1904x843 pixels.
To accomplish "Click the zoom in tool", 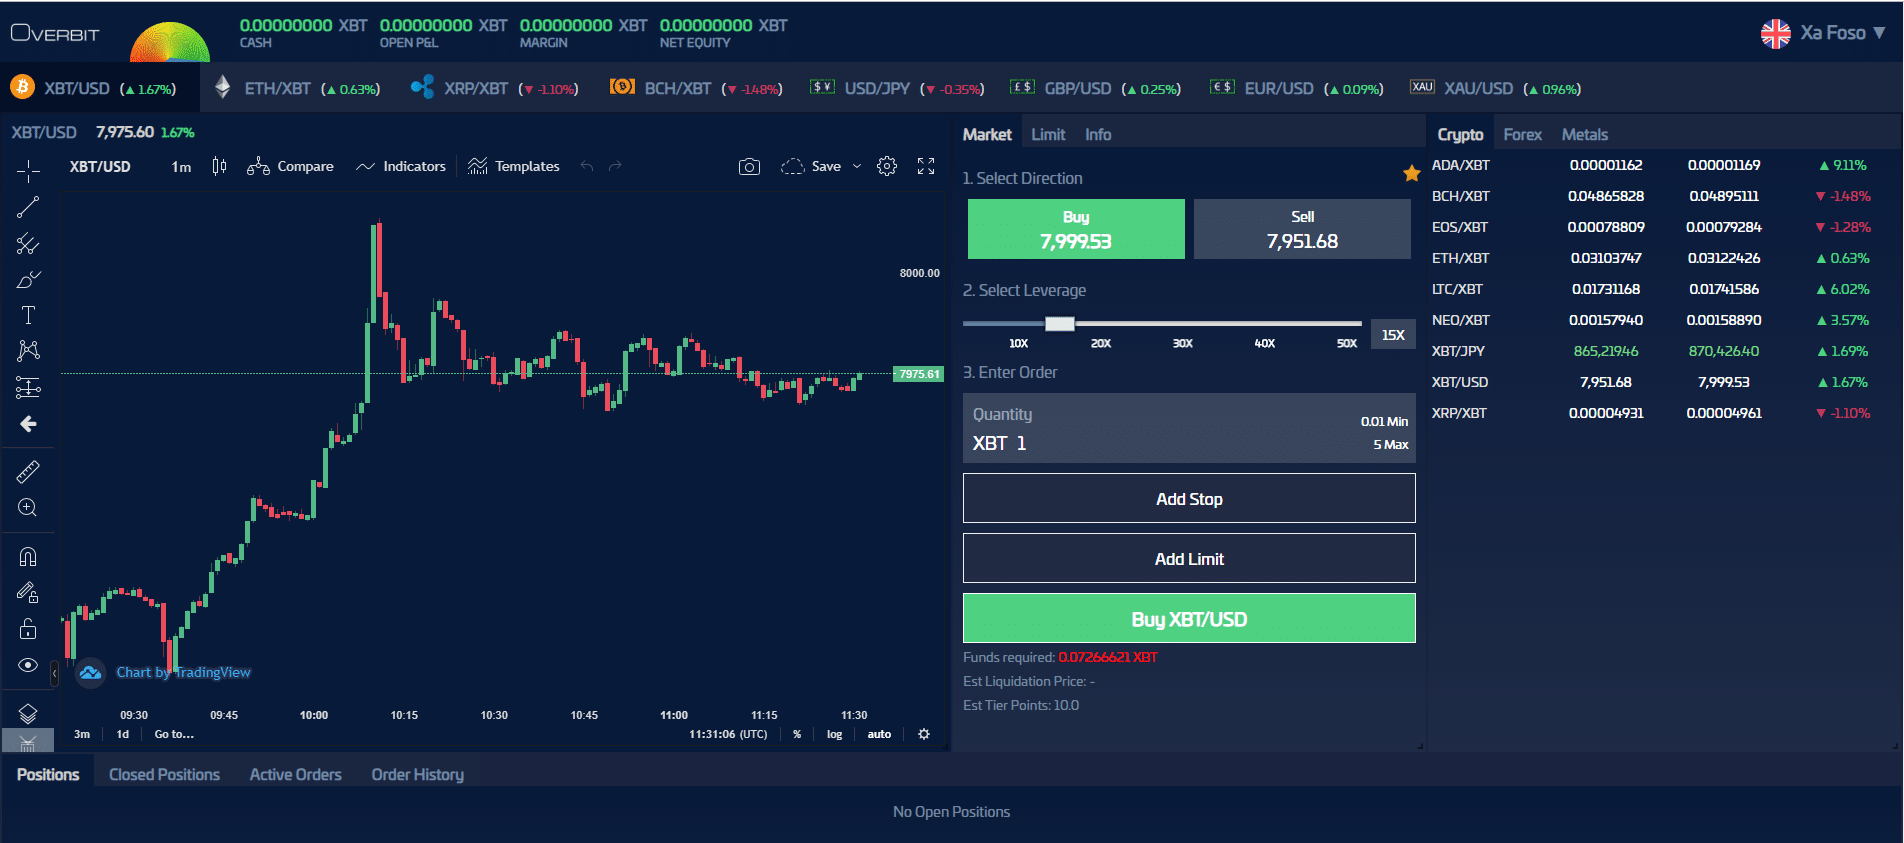I will [x=28, y=507].
